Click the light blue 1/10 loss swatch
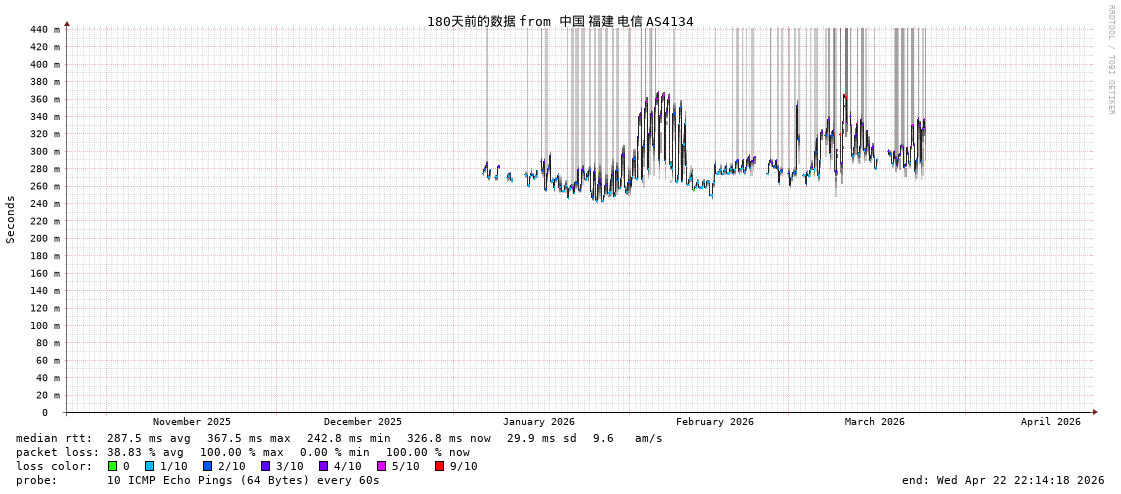This screenshot has width=1121, height=494. click(149, 466)
